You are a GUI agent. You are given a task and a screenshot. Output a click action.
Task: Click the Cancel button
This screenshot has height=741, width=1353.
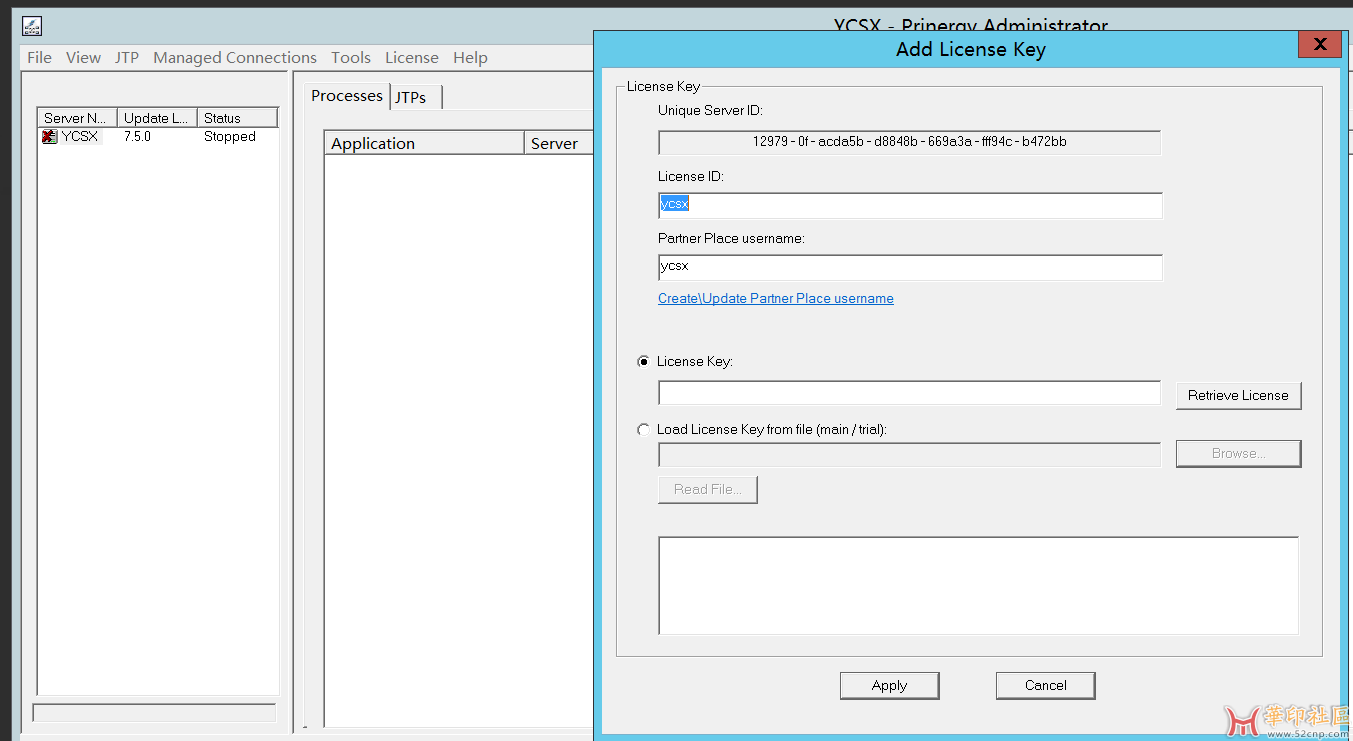(x=1045, y=685)
